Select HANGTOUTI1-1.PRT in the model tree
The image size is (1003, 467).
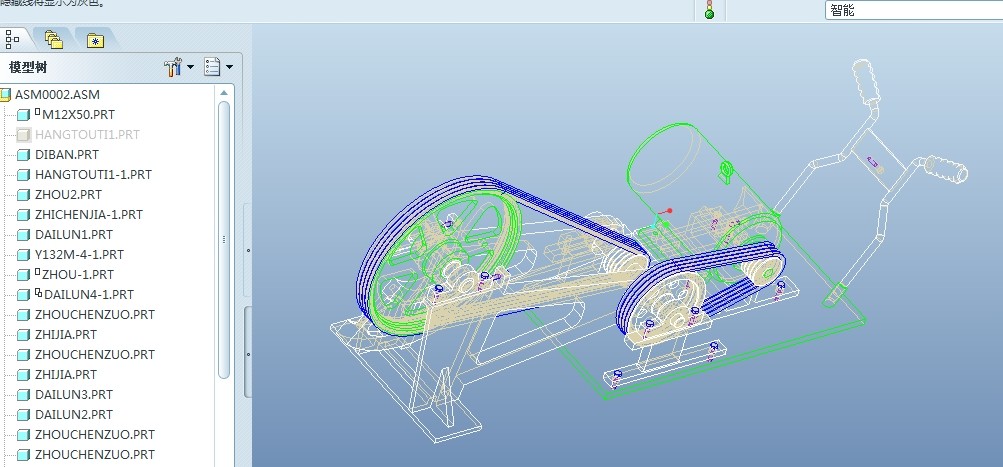point(93,174)
